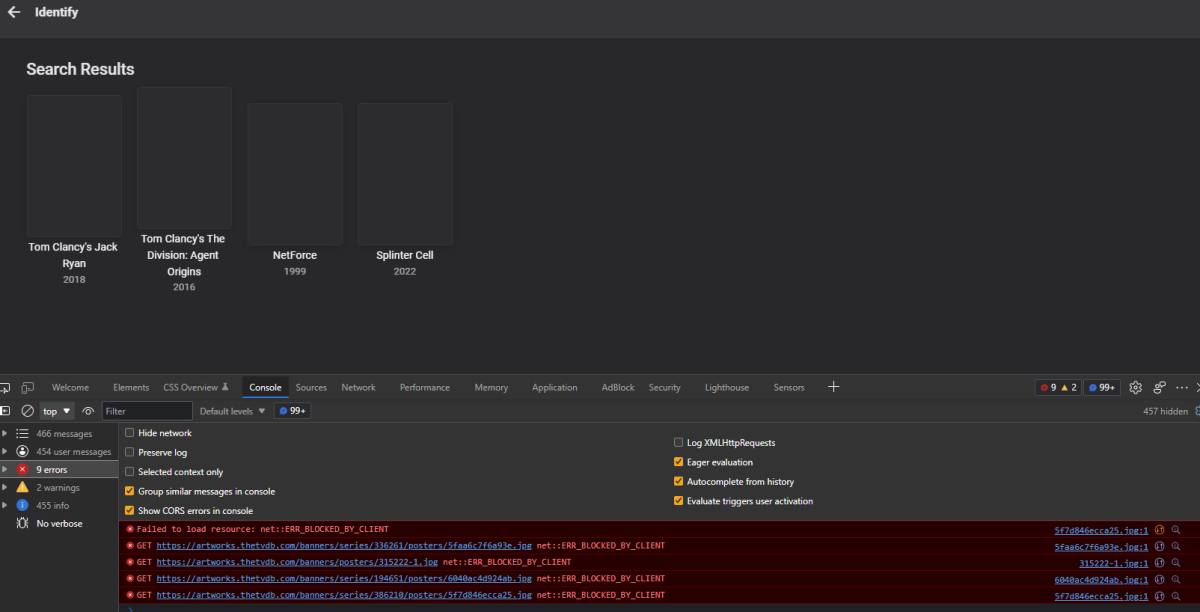Check the Preserve log option
Image resolution: width=1200 pixels, height=612 pixels.
tap(130, 452)
